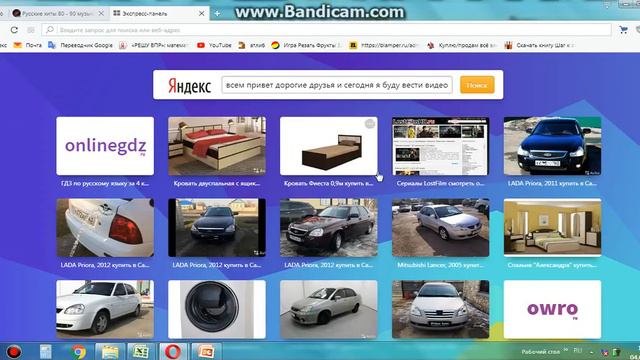Open the LADA Priora 2012 white taillight tile
The image size is (640, 360).
pyautogui.click(x=105, y=227)
